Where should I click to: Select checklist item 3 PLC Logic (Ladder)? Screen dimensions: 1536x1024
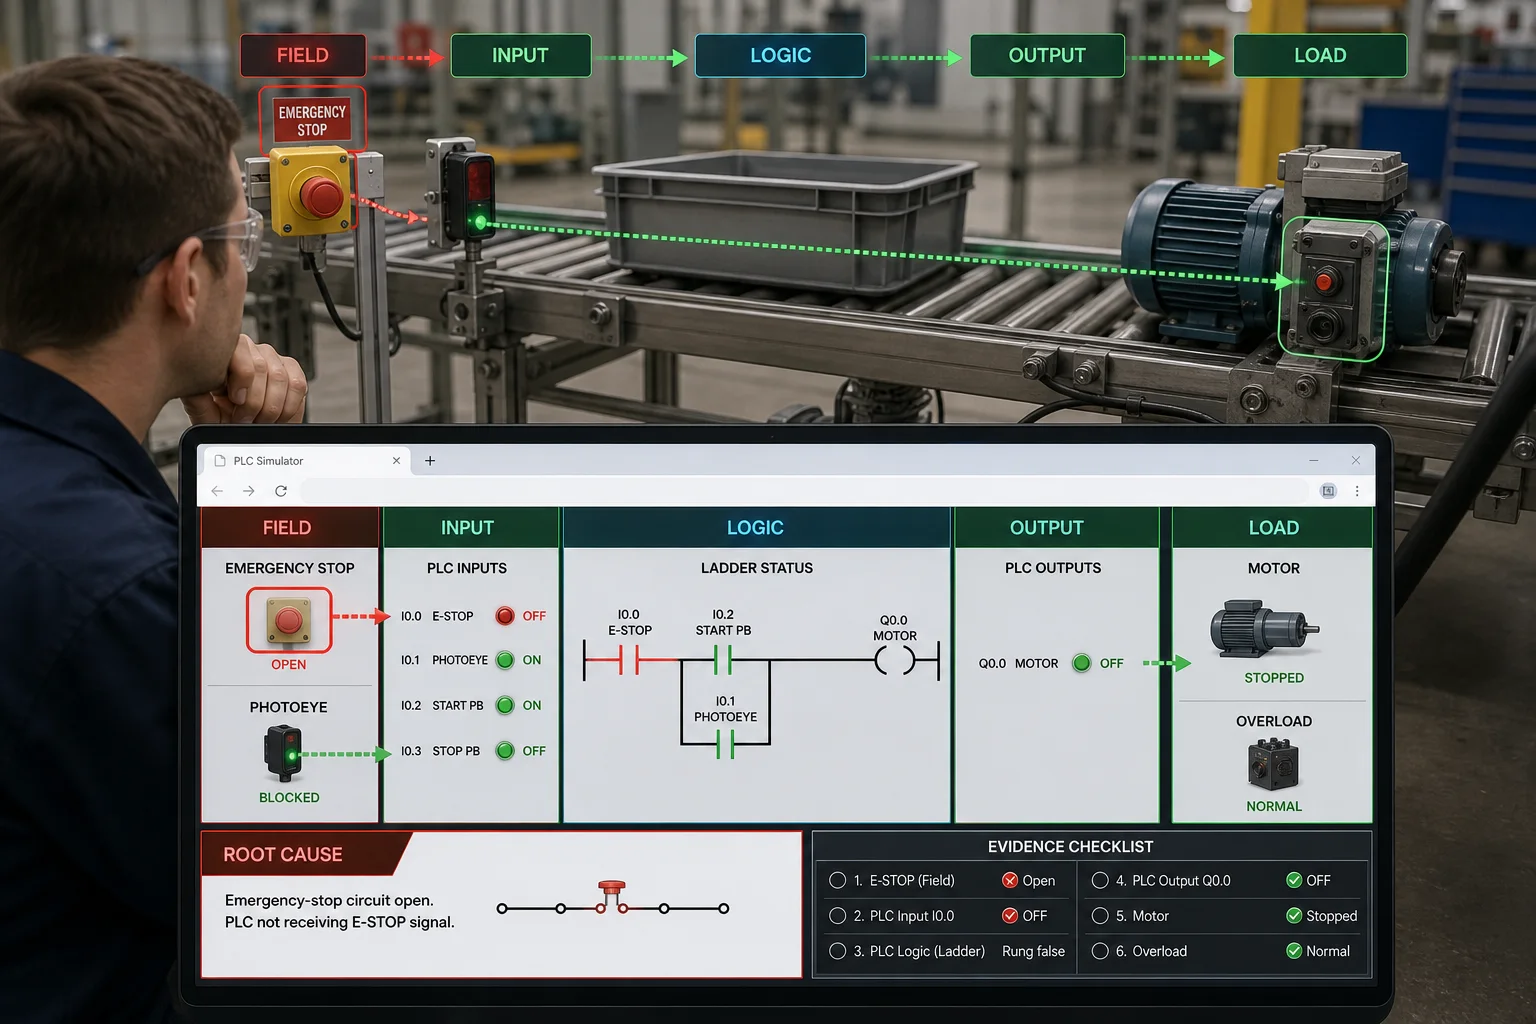click(838, 952)
